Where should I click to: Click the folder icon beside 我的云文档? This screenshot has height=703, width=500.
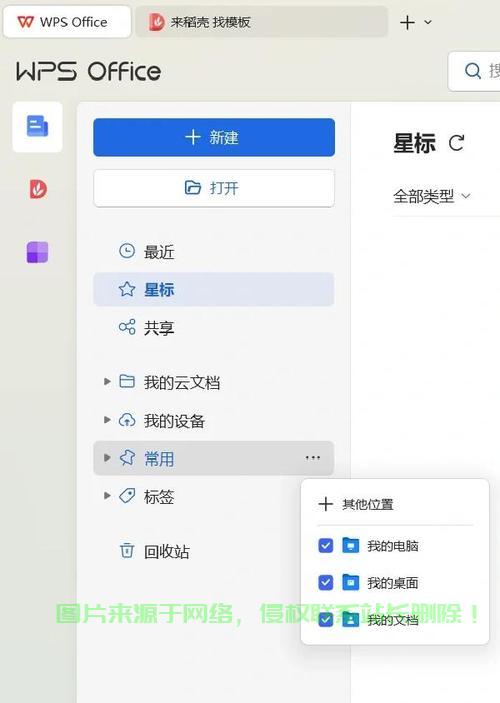tap(127, 381)
